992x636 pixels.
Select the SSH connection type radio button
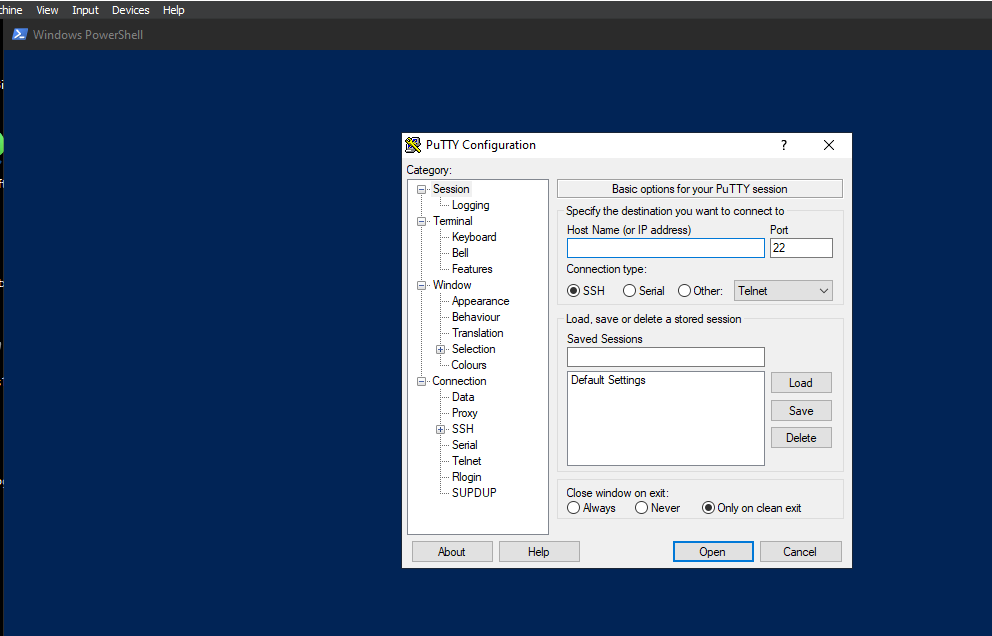[574, 290]
